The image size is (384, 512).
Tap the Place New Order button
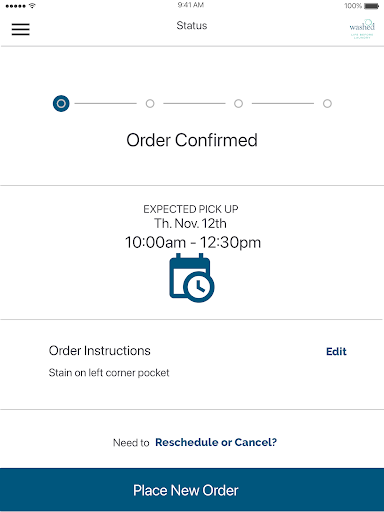(x=192, y=490)
